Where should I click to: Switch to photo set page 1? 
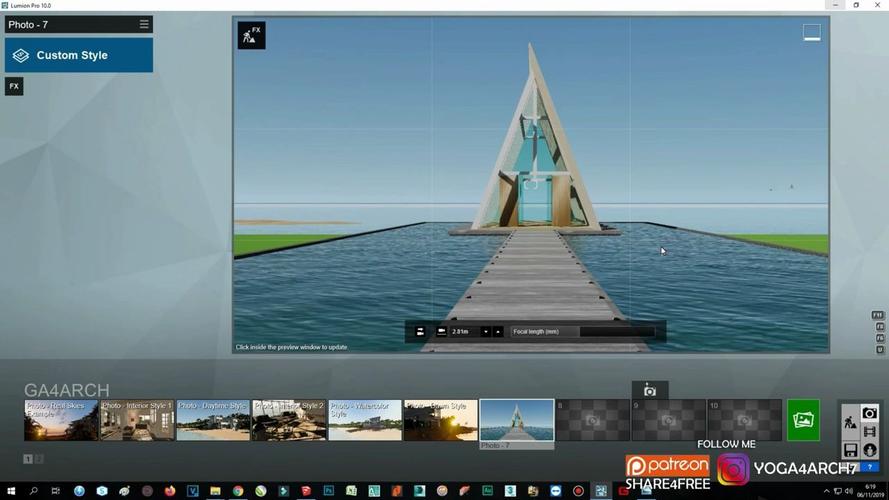(28, 459)
